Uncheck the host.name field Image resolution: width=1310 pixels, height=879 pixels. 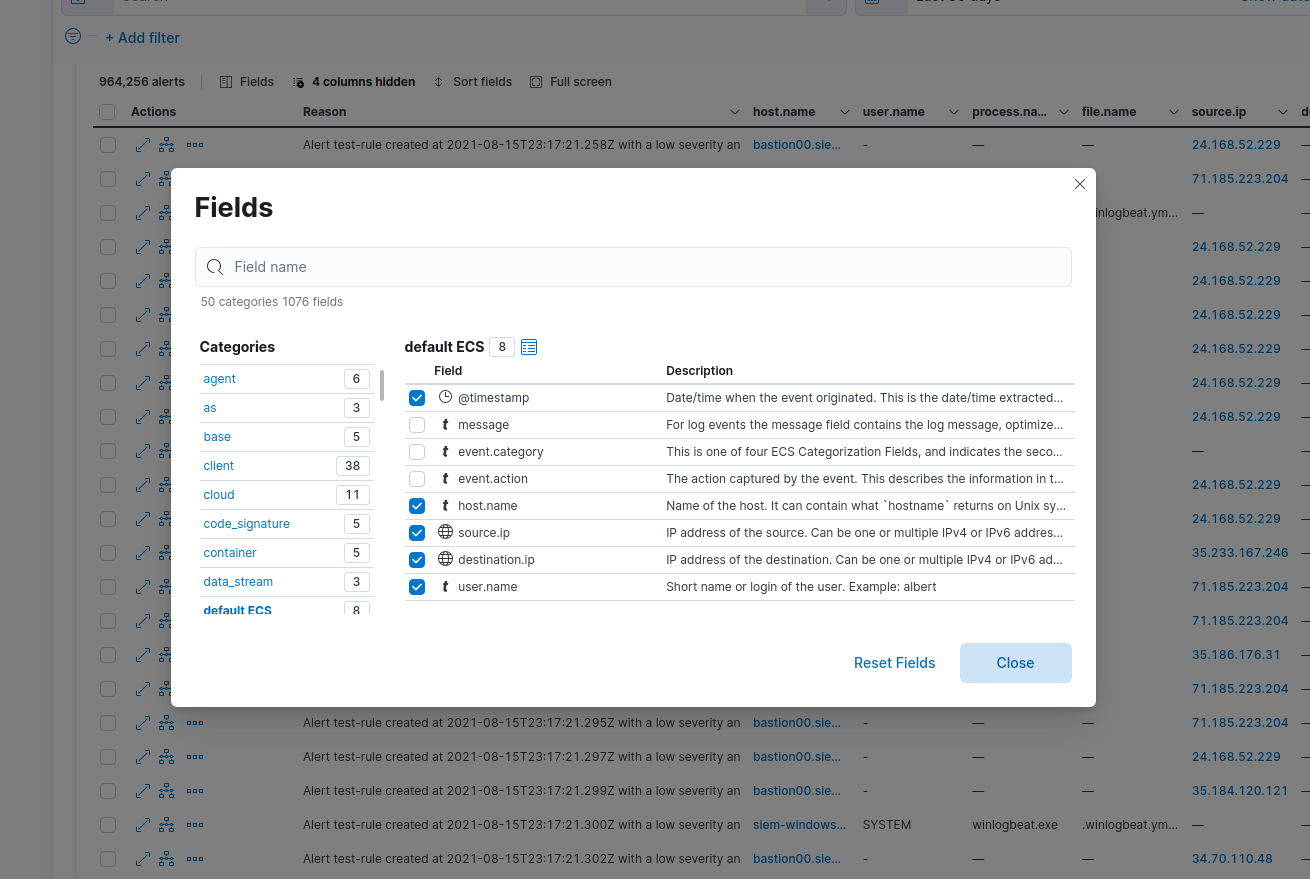417,506
